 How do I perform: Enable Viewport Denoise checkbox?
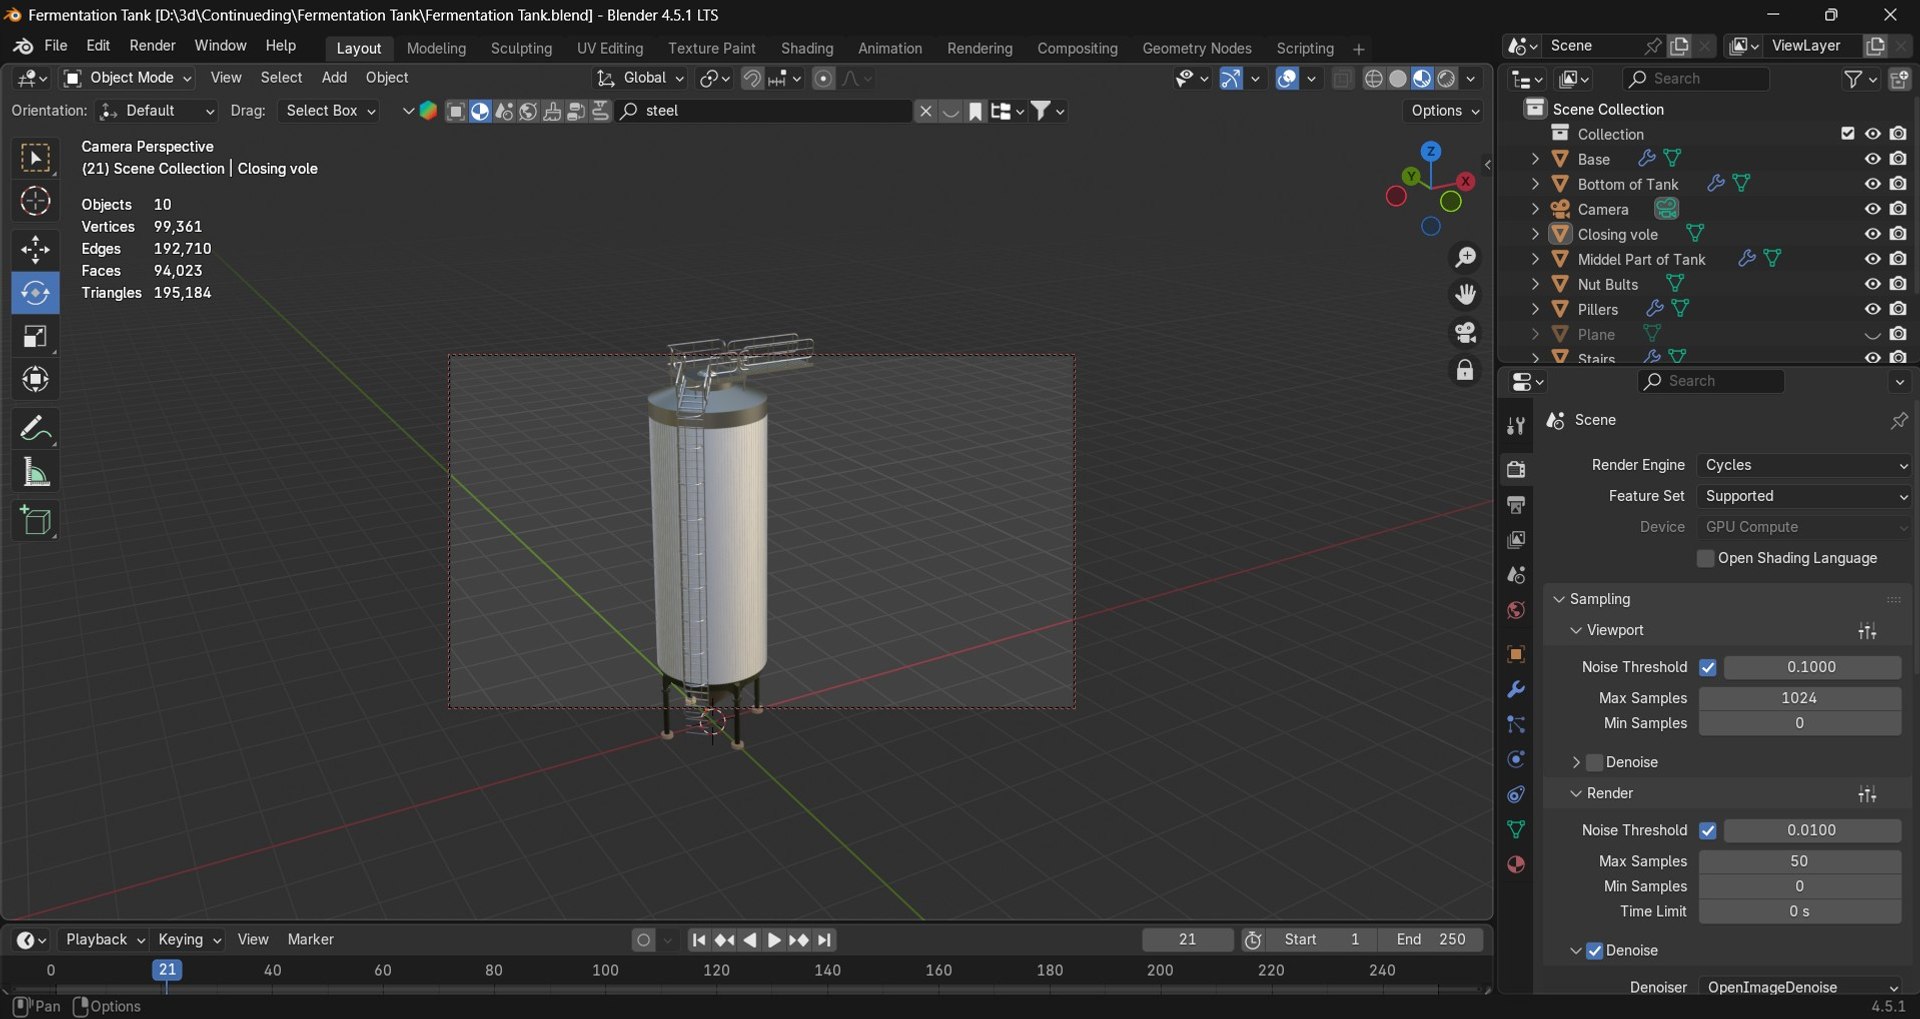coord(1595,762)
